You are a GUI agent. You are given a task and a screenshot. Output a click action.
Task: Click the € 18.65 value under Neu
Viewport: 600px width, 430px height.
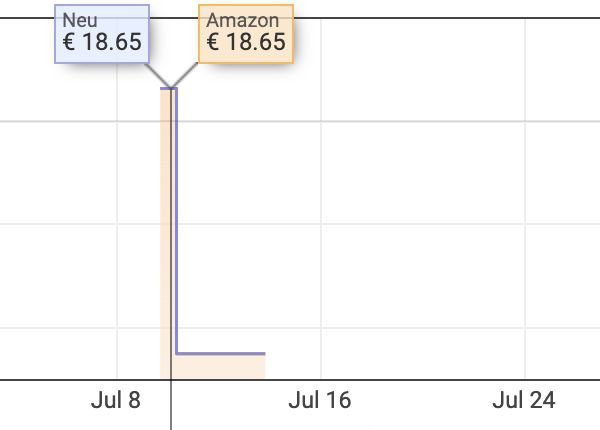[x=102, y=42]
